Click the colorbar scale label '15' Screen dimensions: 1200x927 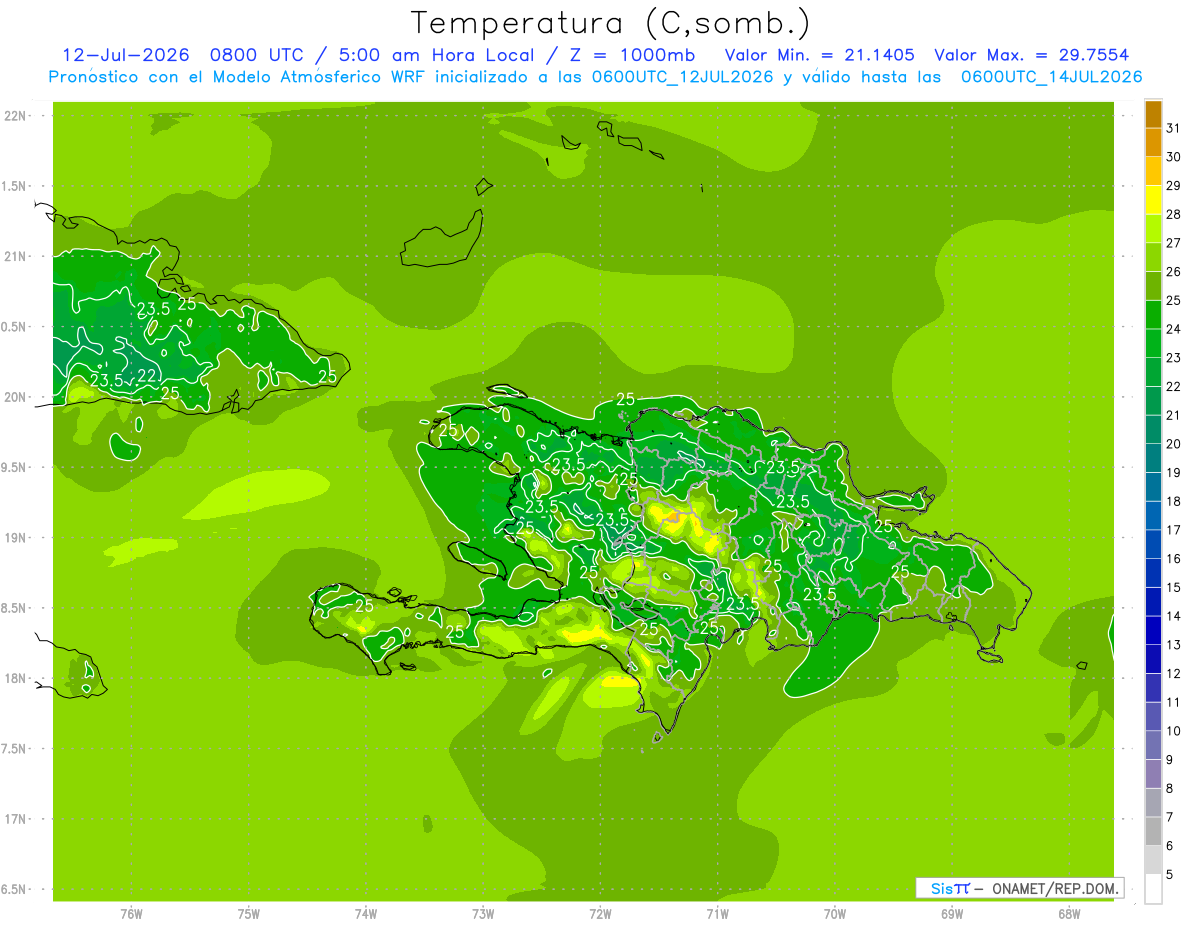tap(1173, 587)
